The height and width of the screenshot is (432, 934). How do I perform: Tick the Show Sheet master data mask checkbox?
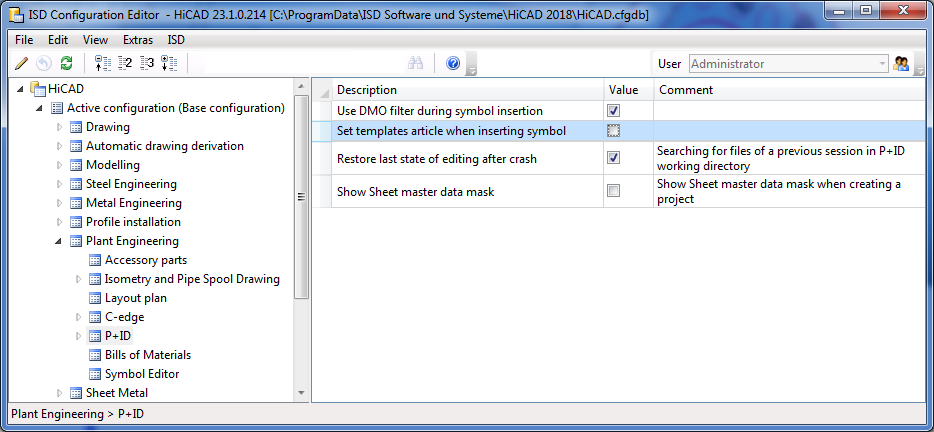[613, 191]
